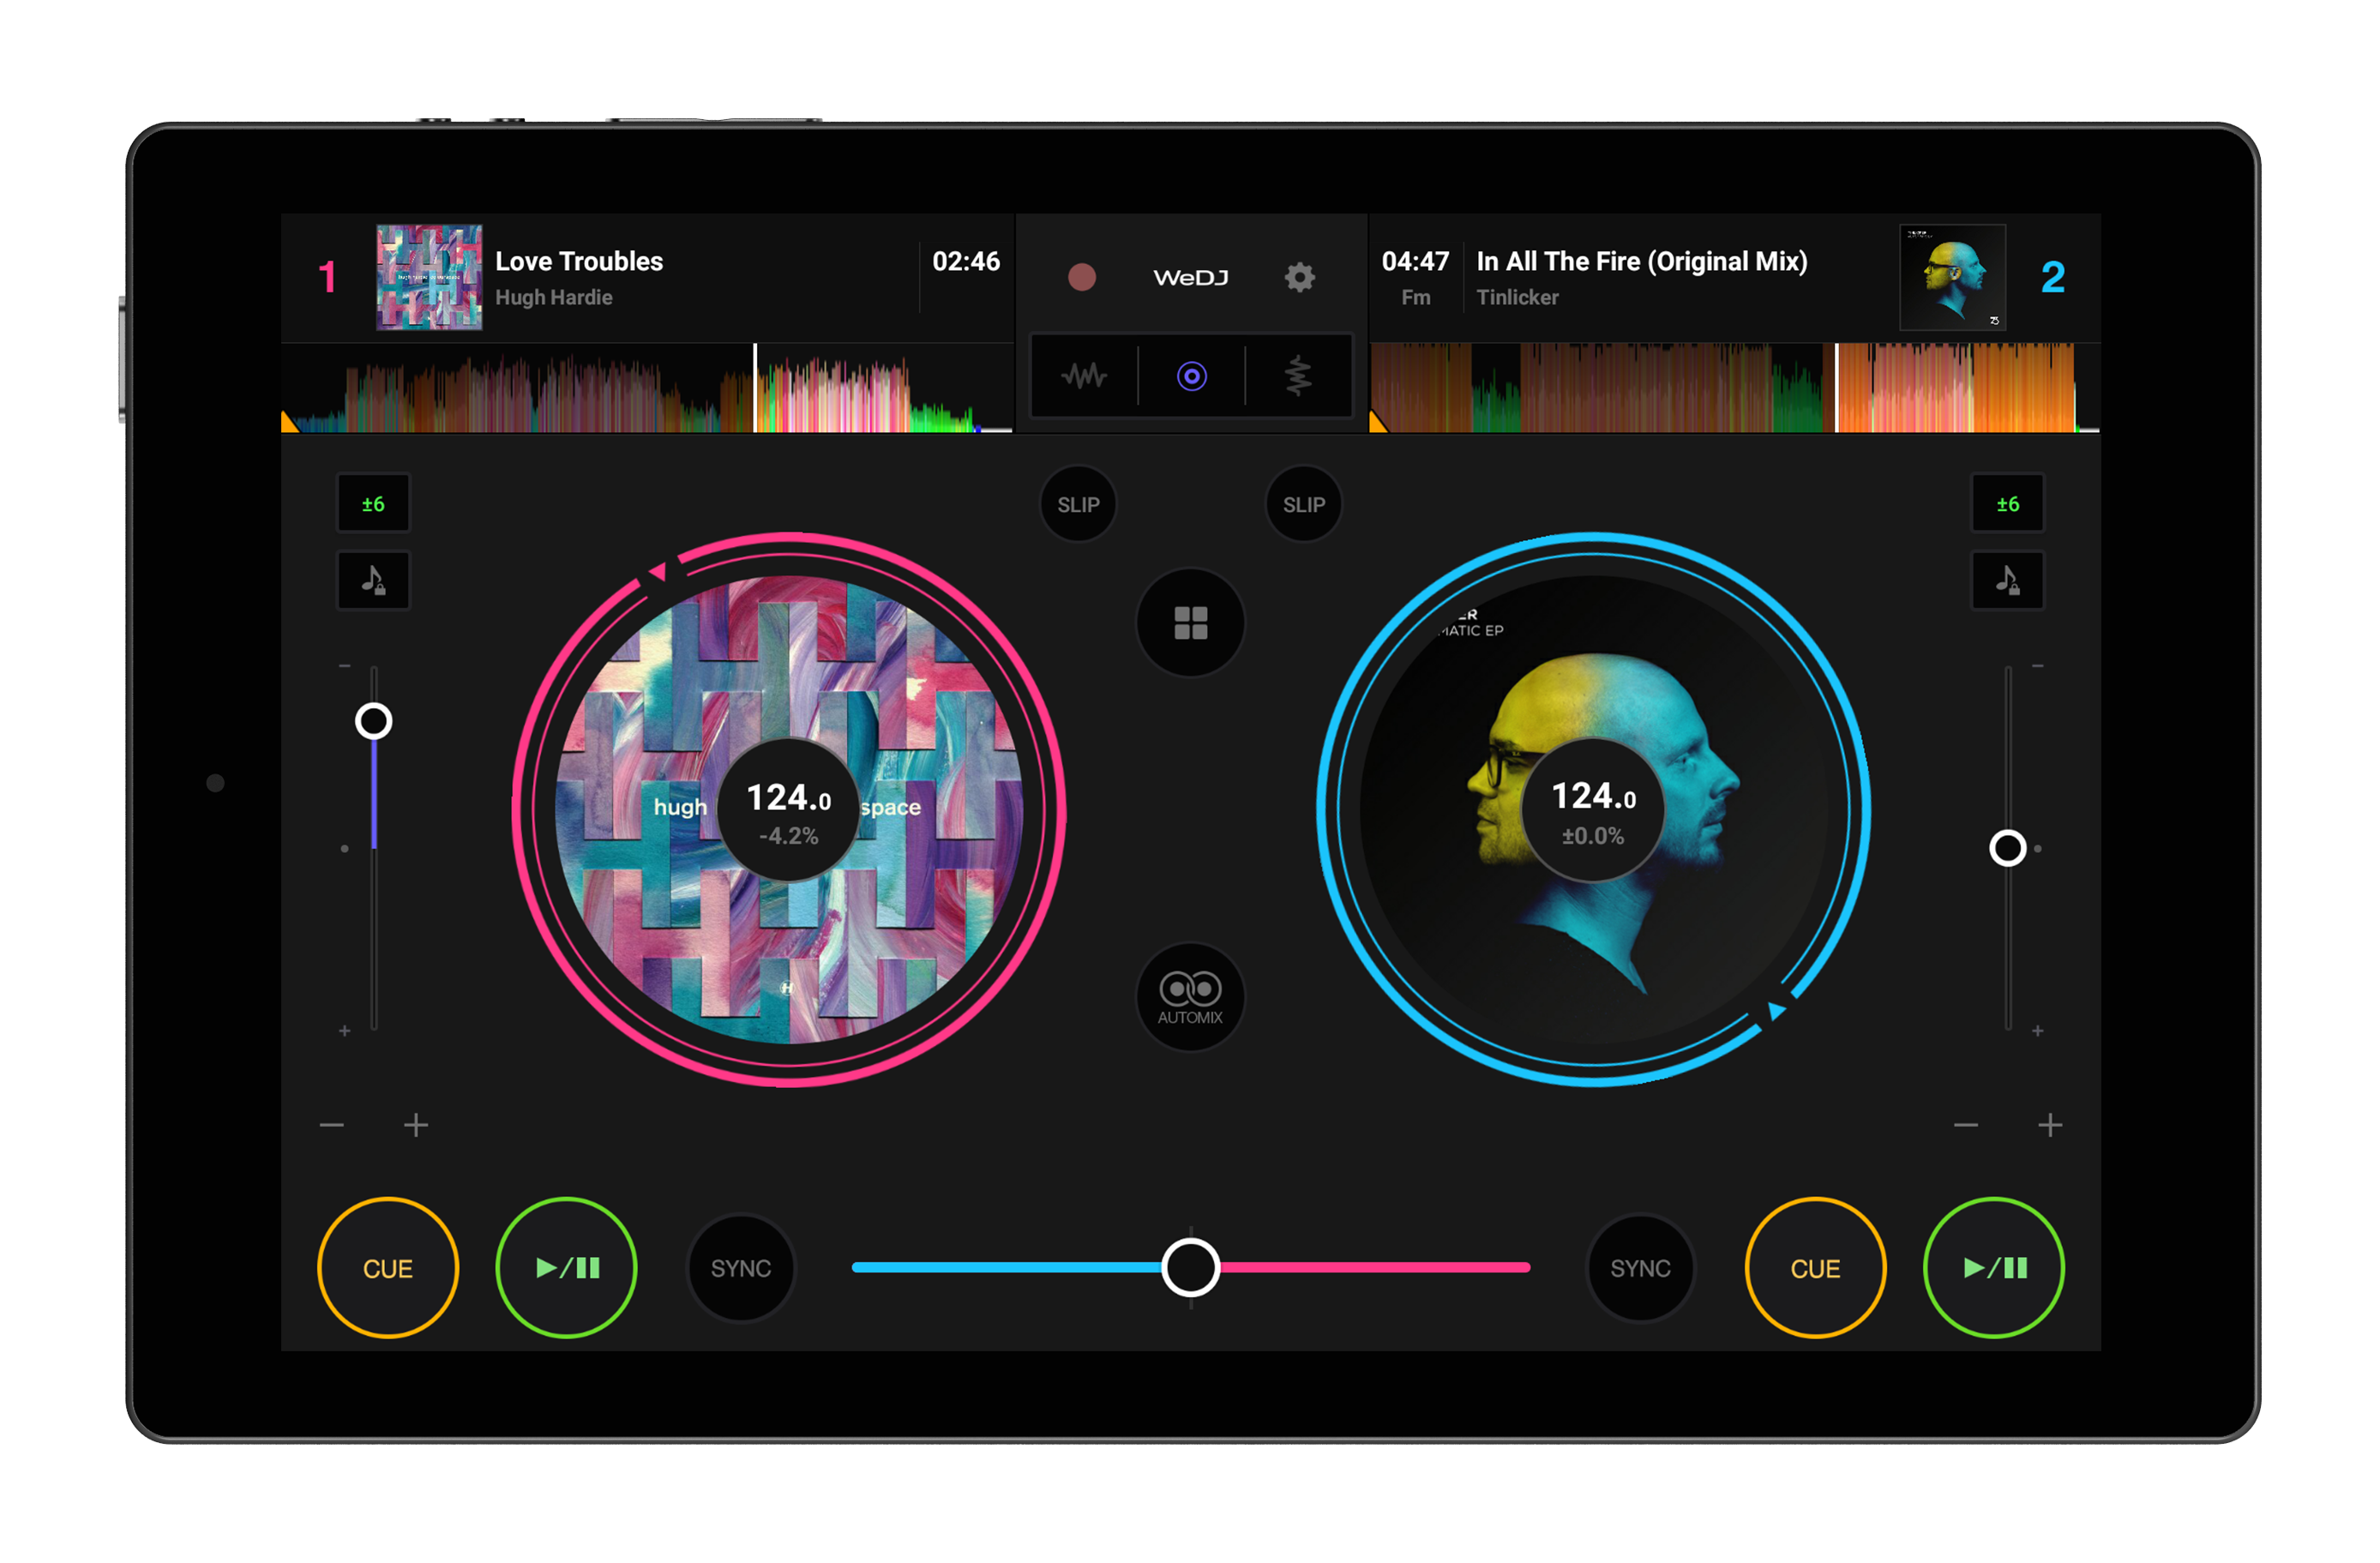Hit the deck 1 CUE button

click(388, 1268)
